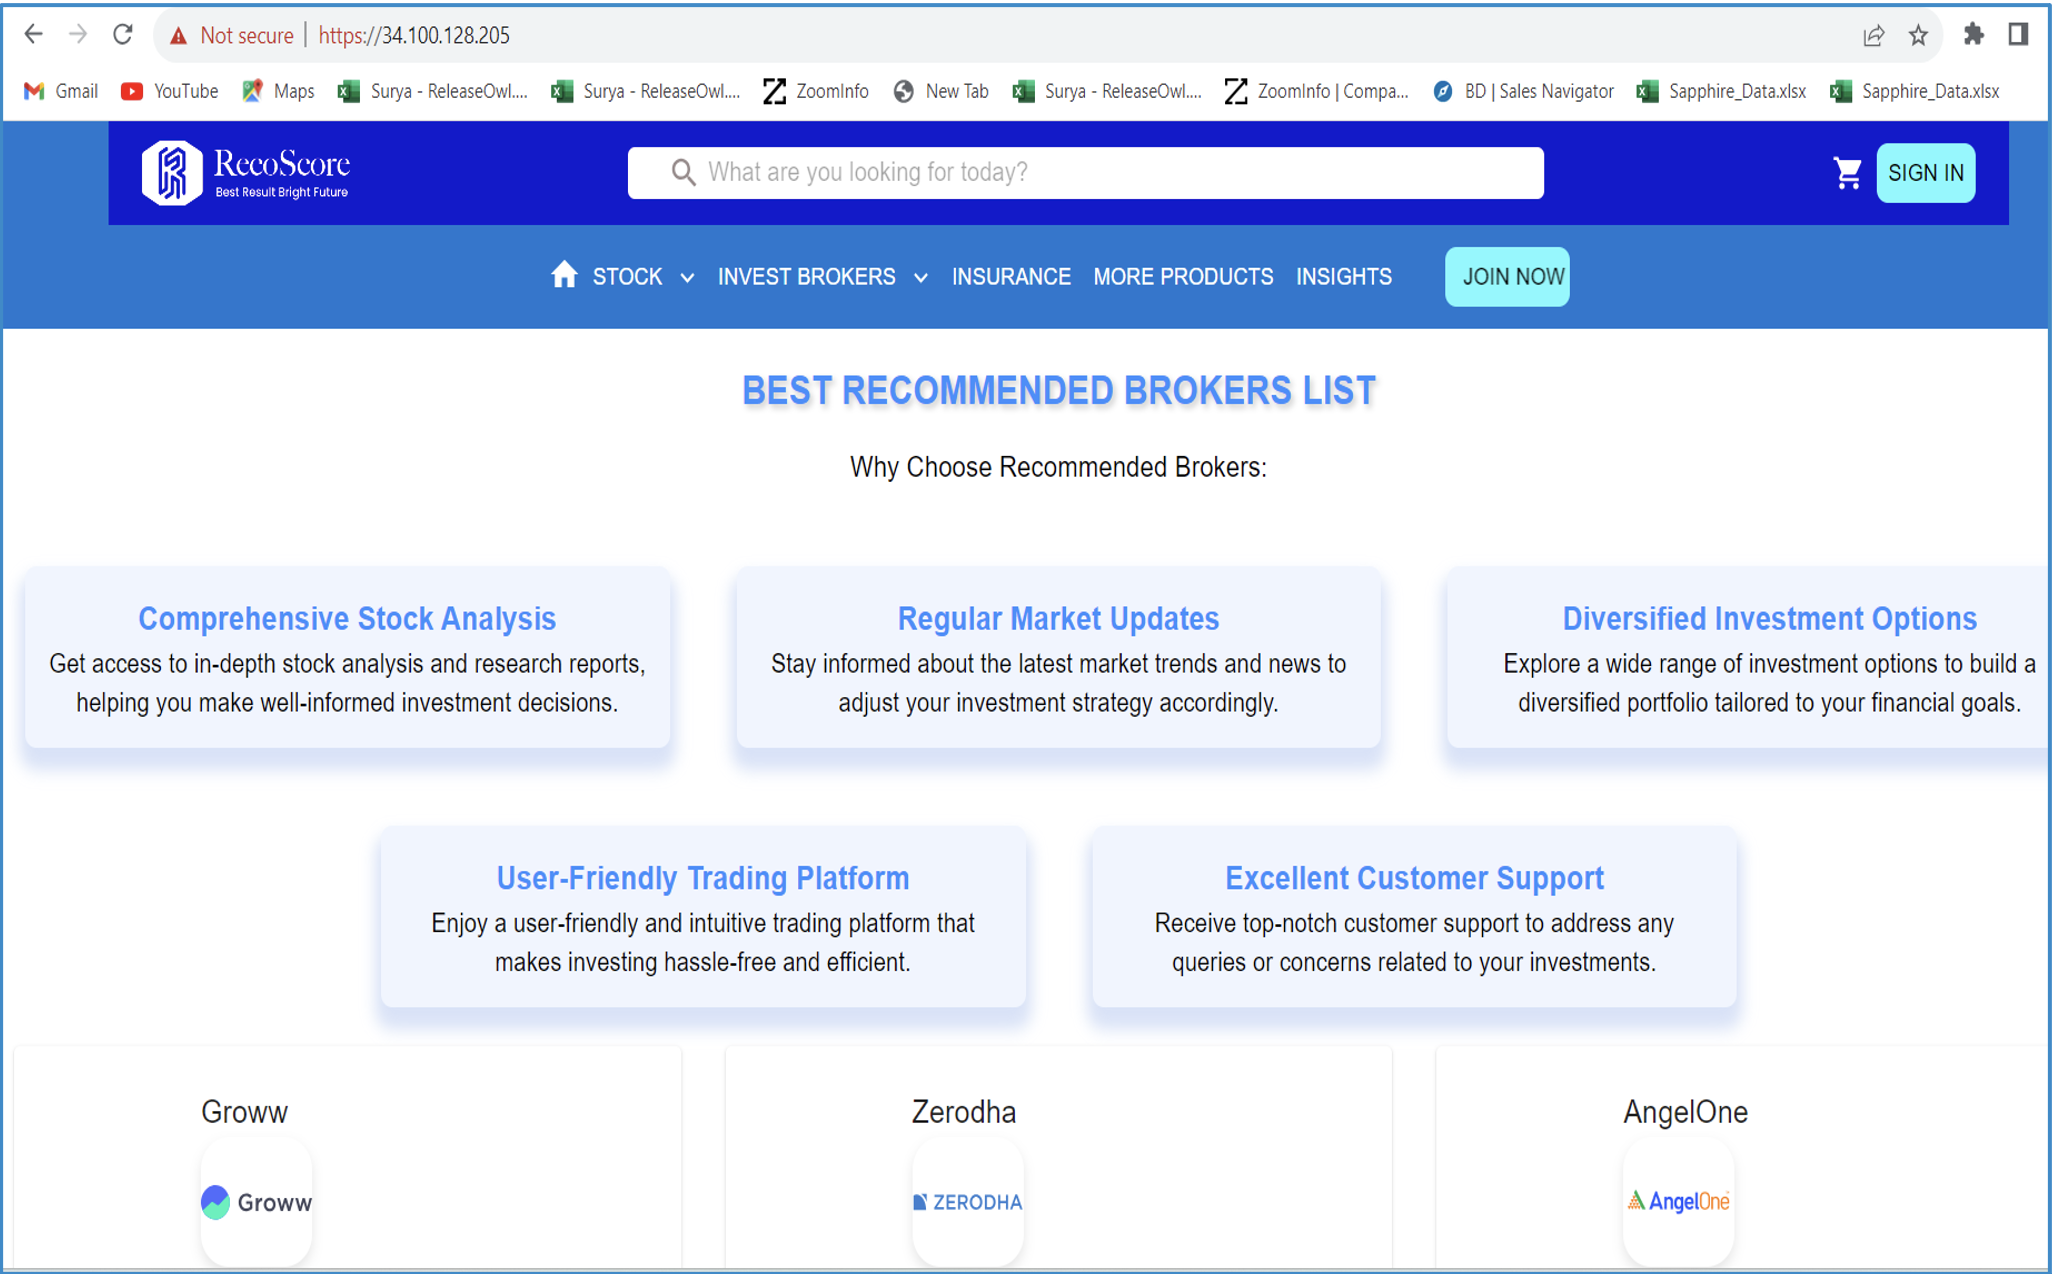Click the search box 'What are you looking for today?'
2052x1274 pixels.
(x=1085, y=172)
